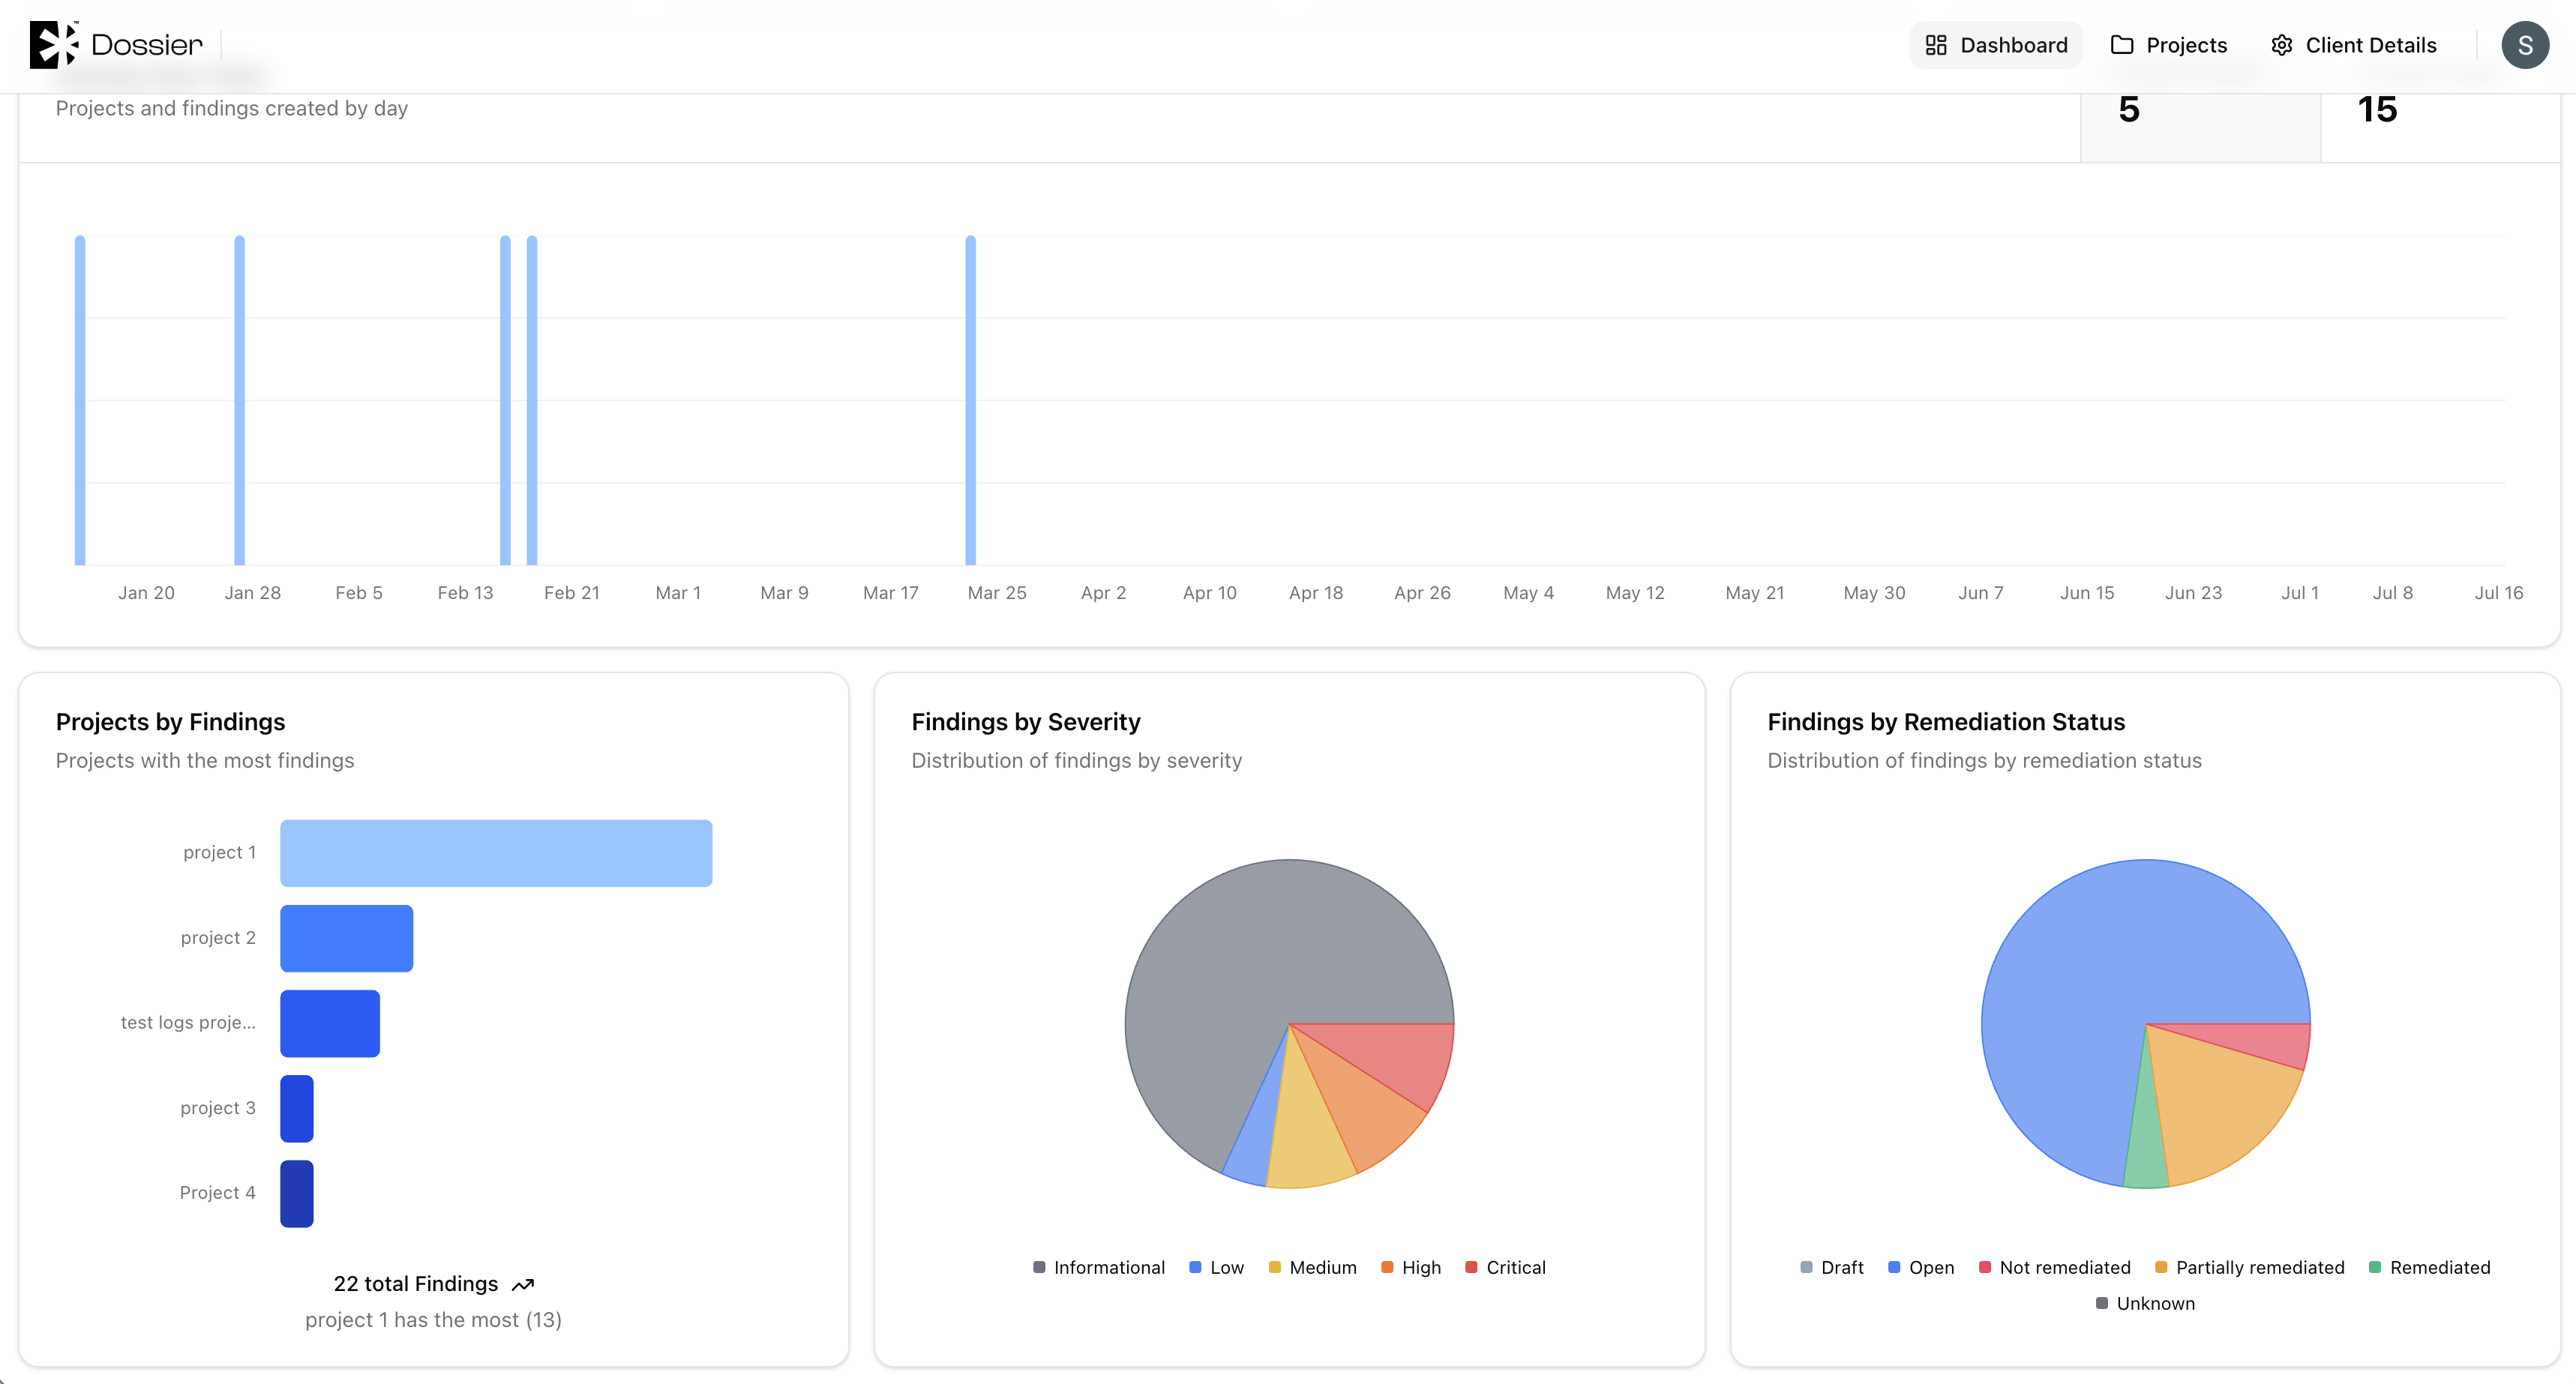This screenshot has width=2576, height=1384.
Task: Toggle the High severity legend entry
Action: (1410, 1267)
